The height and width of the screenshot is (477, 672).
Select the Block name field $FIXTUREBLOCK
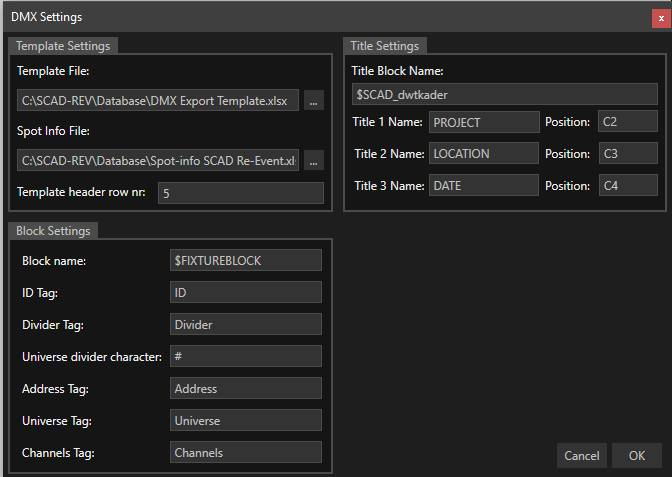point(246,260)
